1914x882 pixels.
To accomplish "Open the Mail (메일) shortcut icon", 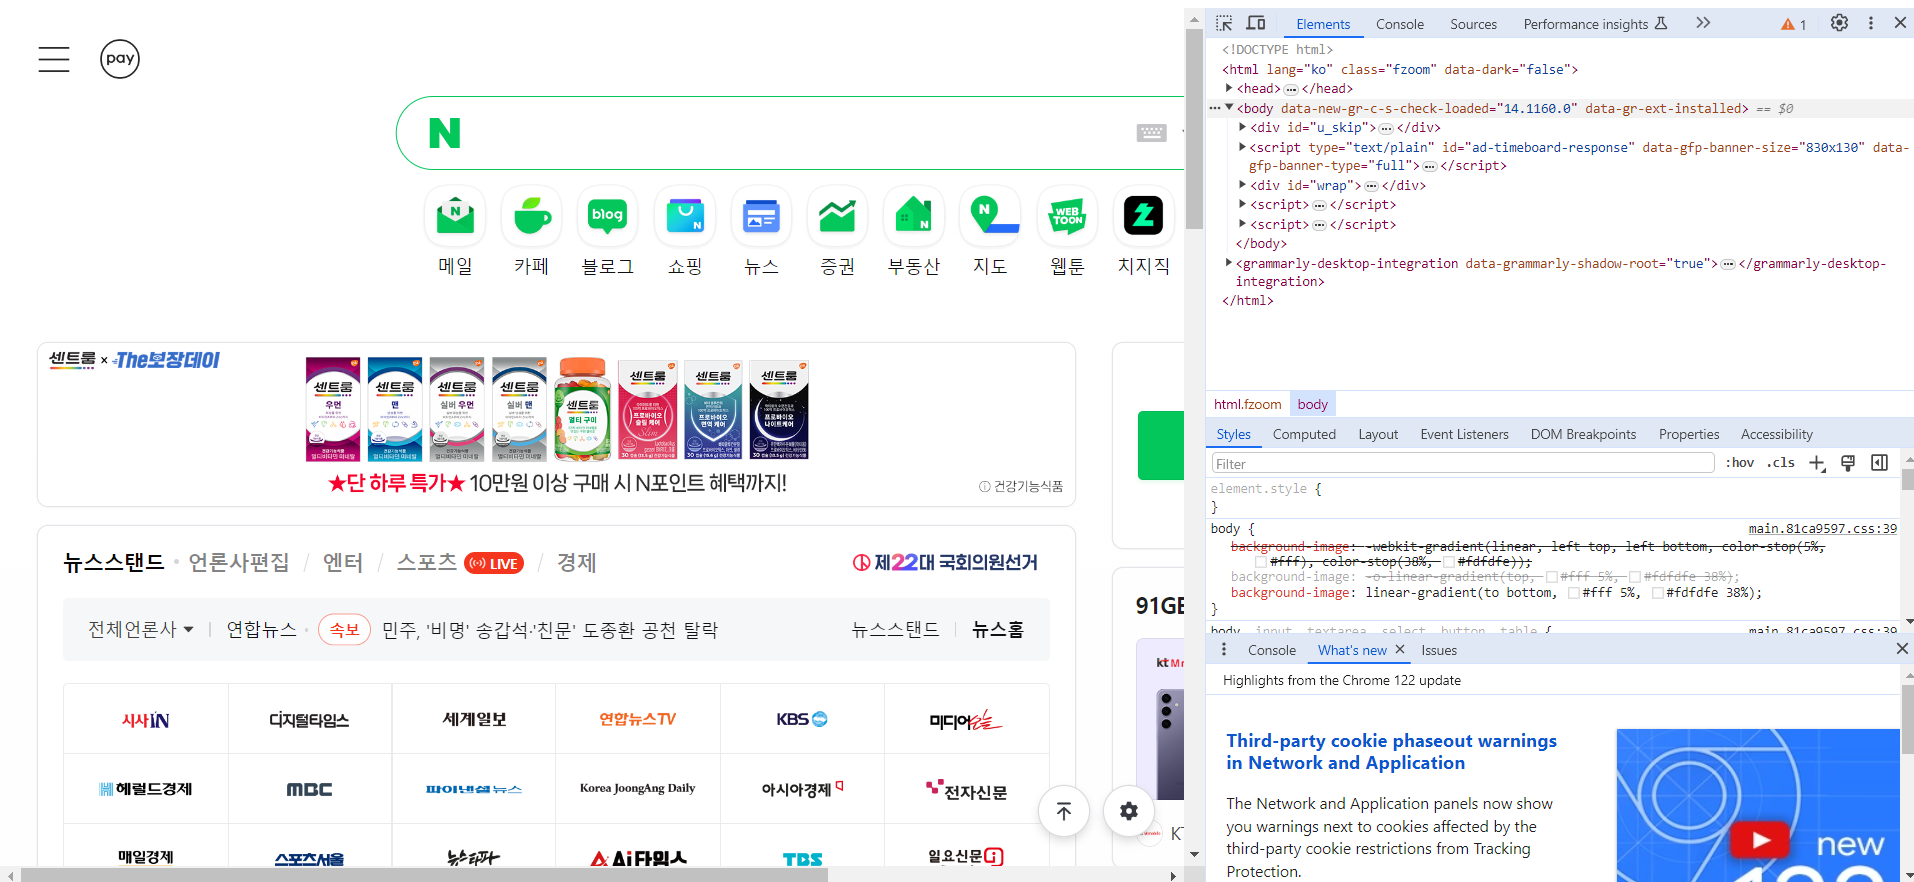I will click(x=455, y=216).
